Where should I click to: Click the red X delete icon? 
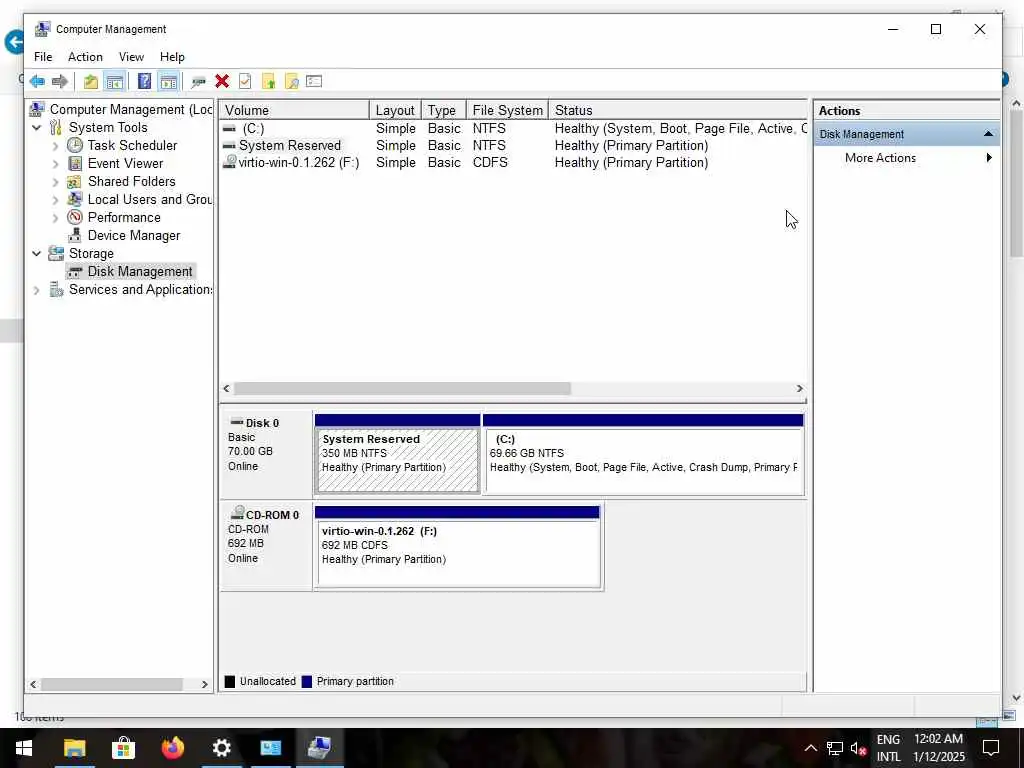tap(222, 81)
